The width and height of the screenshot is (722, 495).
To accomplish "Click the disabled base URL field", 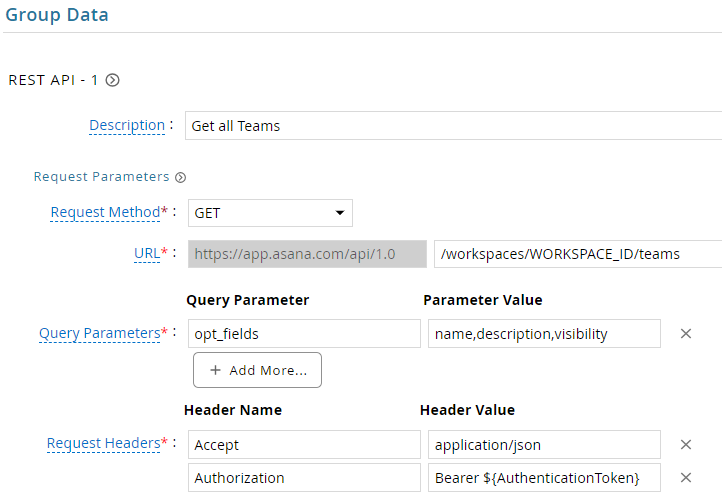I will (x=307, y=254).
